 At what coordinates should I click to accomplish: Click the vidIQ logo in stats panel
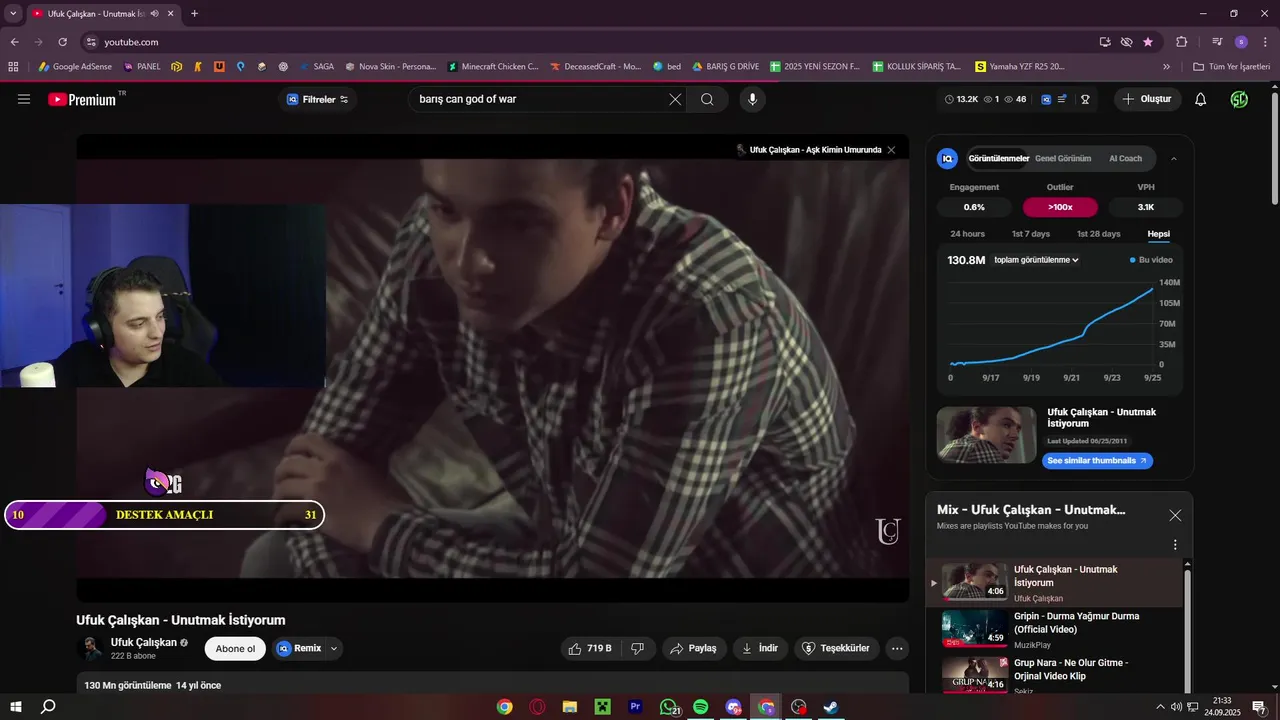coord(947,158)
